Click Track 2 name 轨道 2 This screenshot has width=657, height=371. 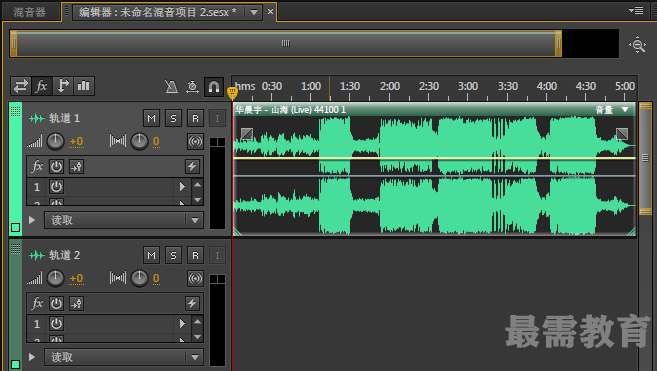point(64,255)
